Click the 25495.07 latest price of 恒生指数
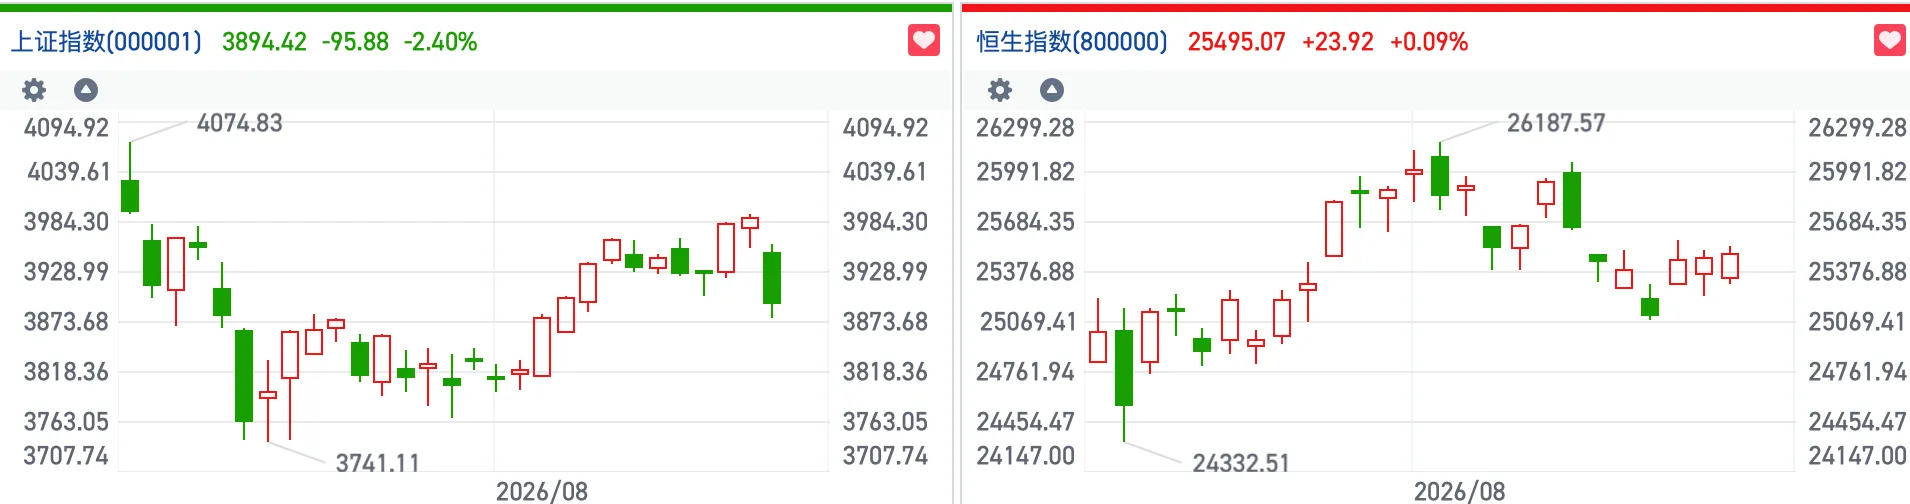This screenshot has width=1910, height=504. pos(1236,42)
